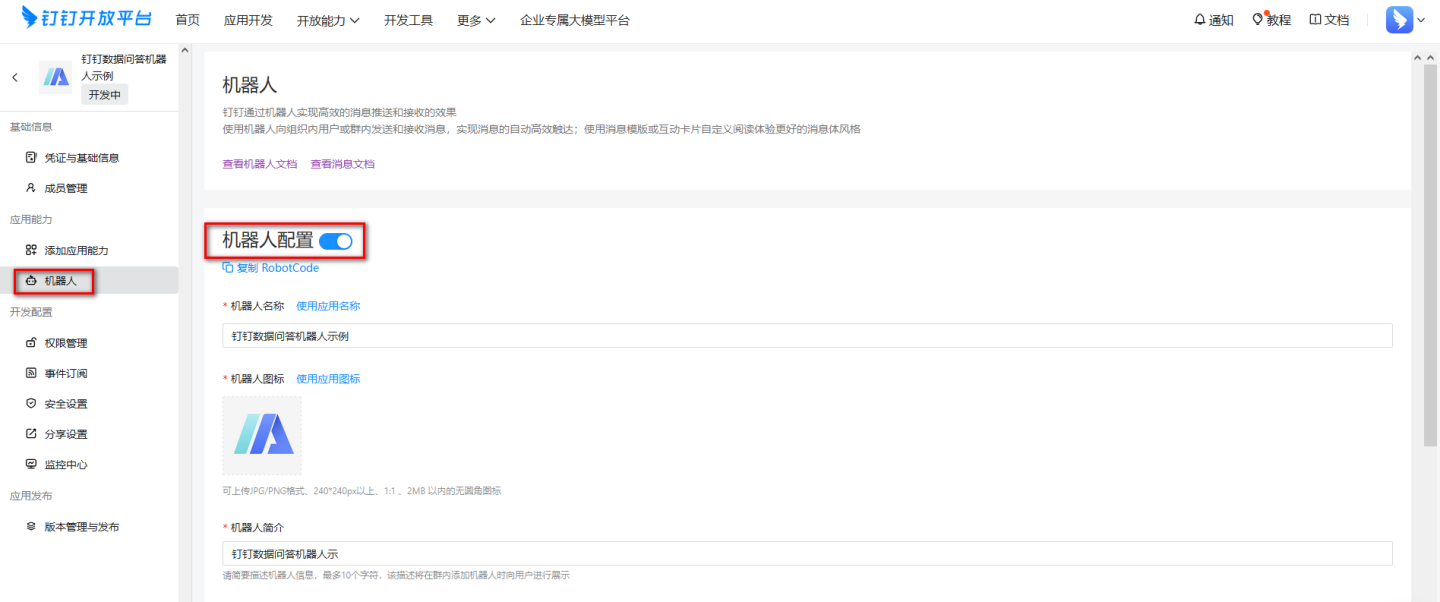Click the 机器人名称 input field
Screen dimensions: 1440x602
(x=806, y=336)
